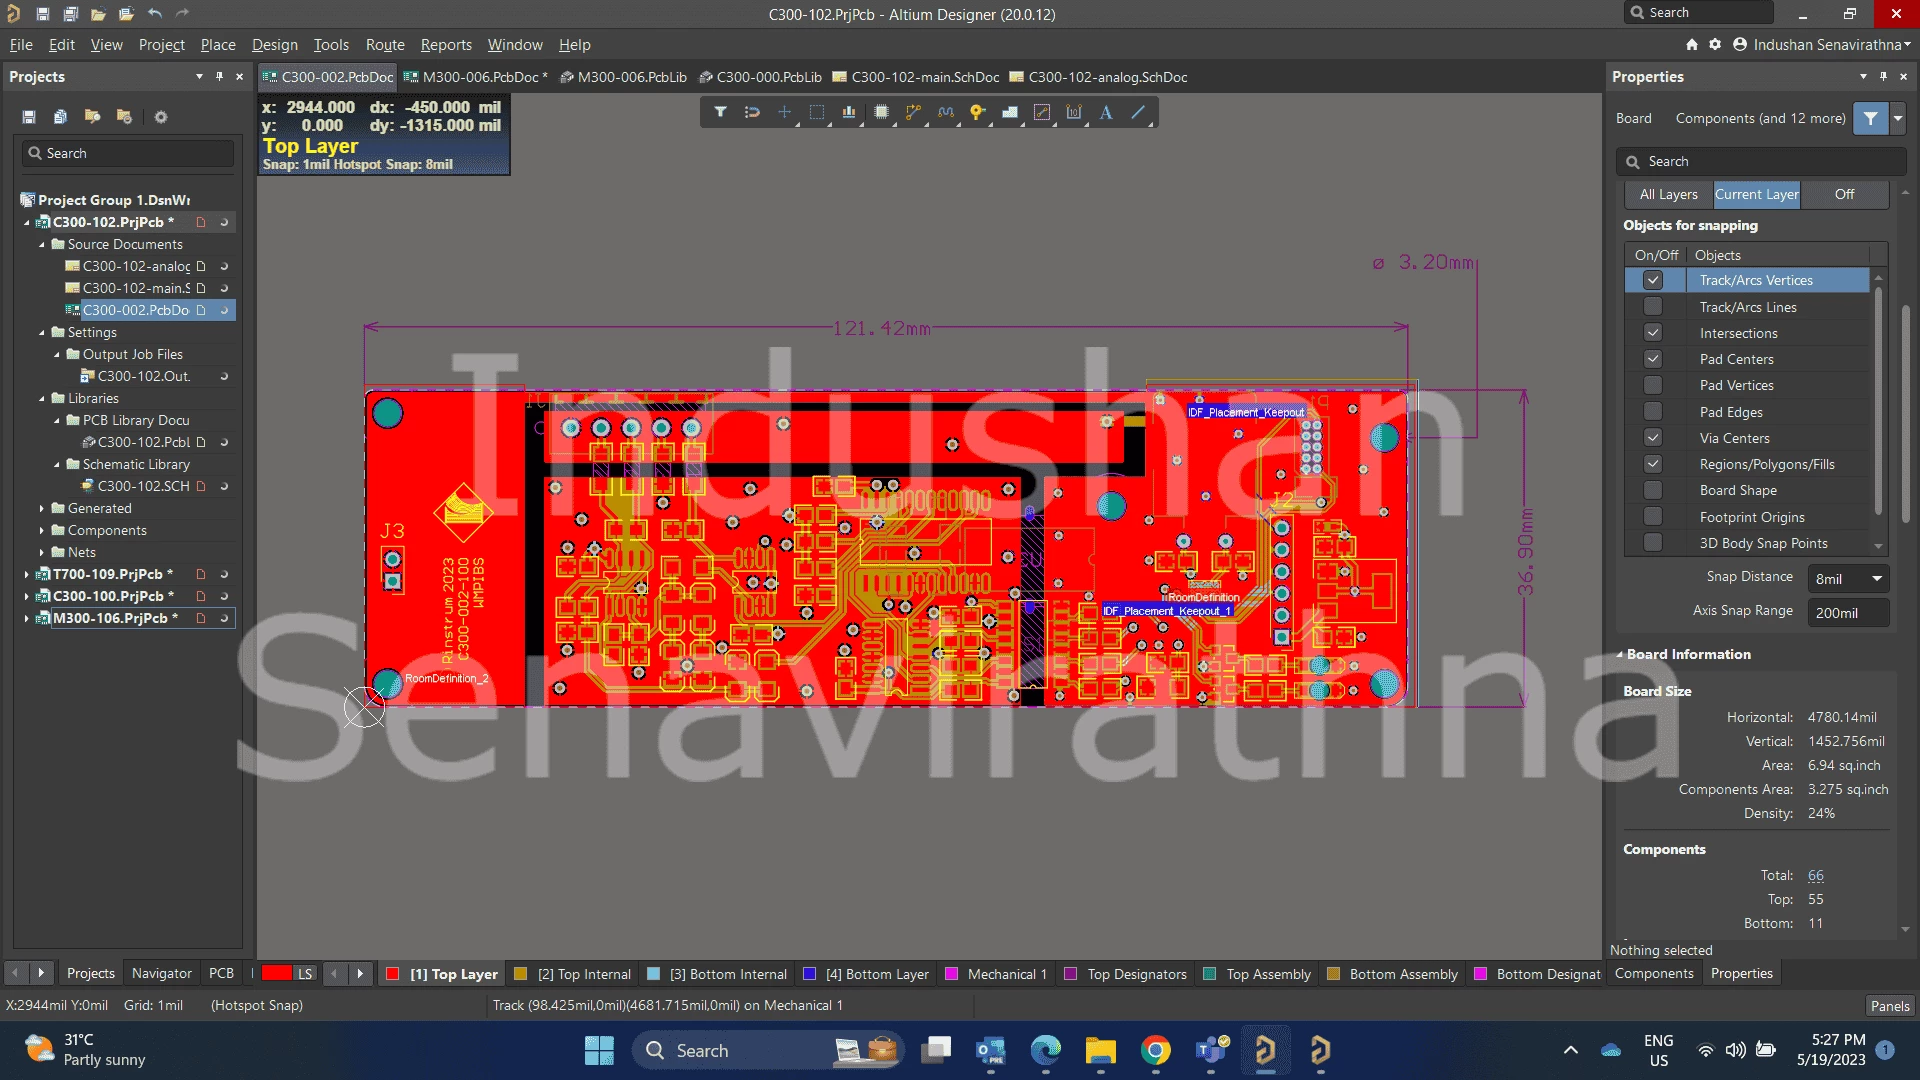Enable the Pad Edges snapping checkbox
Screen dimensions: 1920x1080
coord(1653,412)
